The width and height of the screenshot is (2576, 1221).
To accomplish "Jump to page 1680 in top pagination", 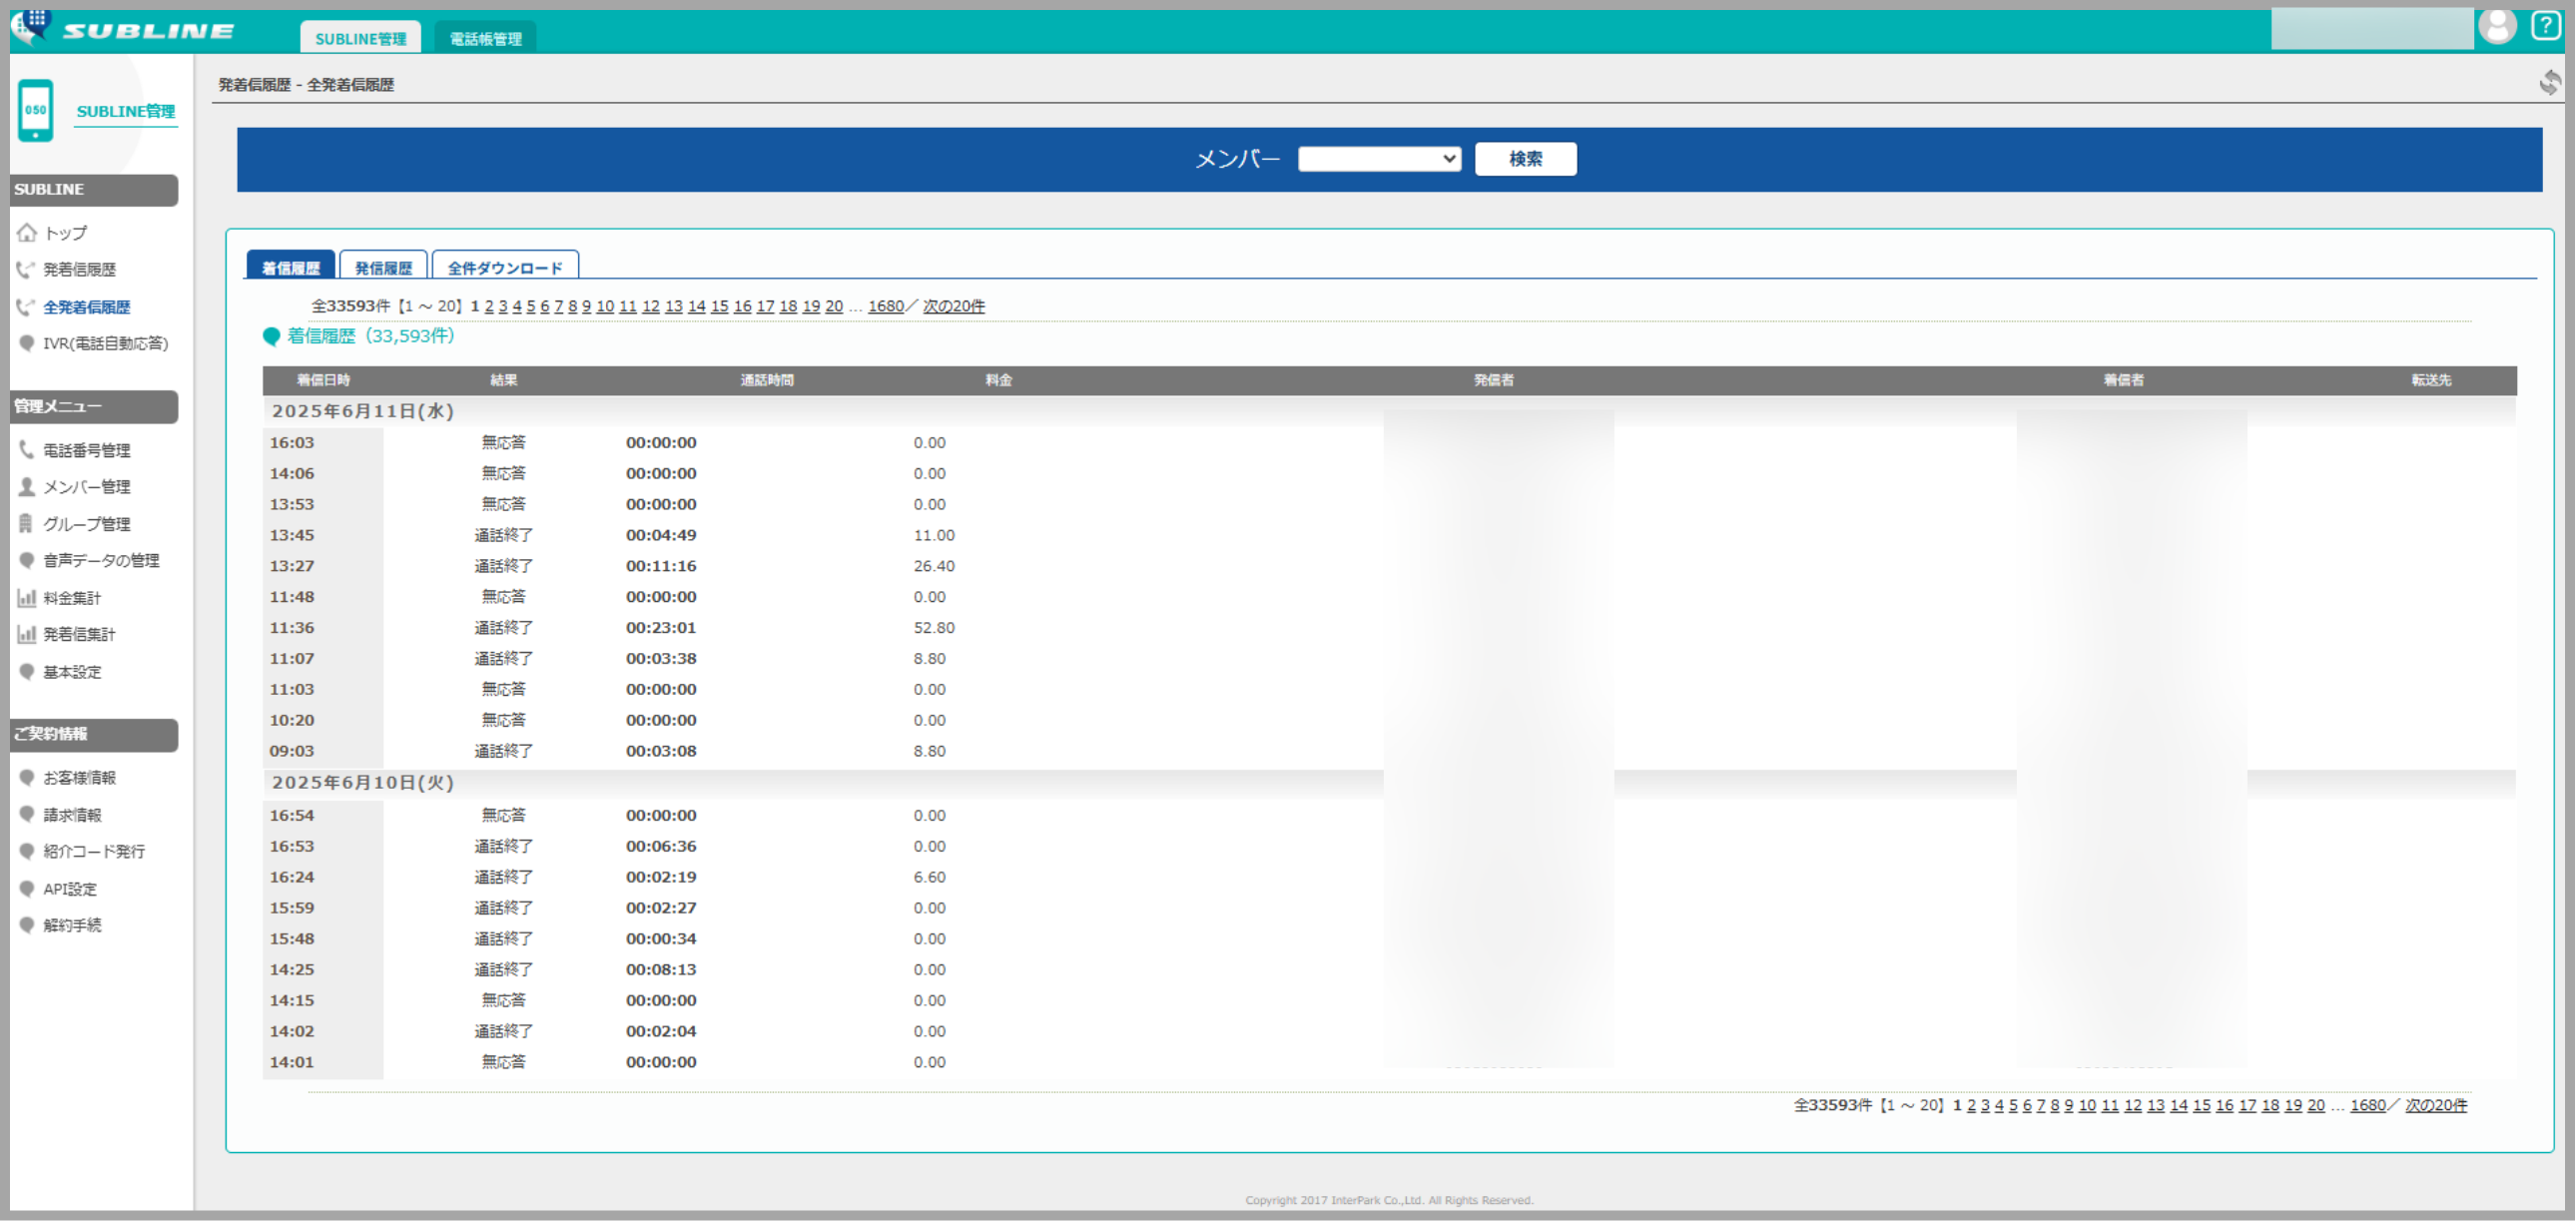I will pos(885,306).
